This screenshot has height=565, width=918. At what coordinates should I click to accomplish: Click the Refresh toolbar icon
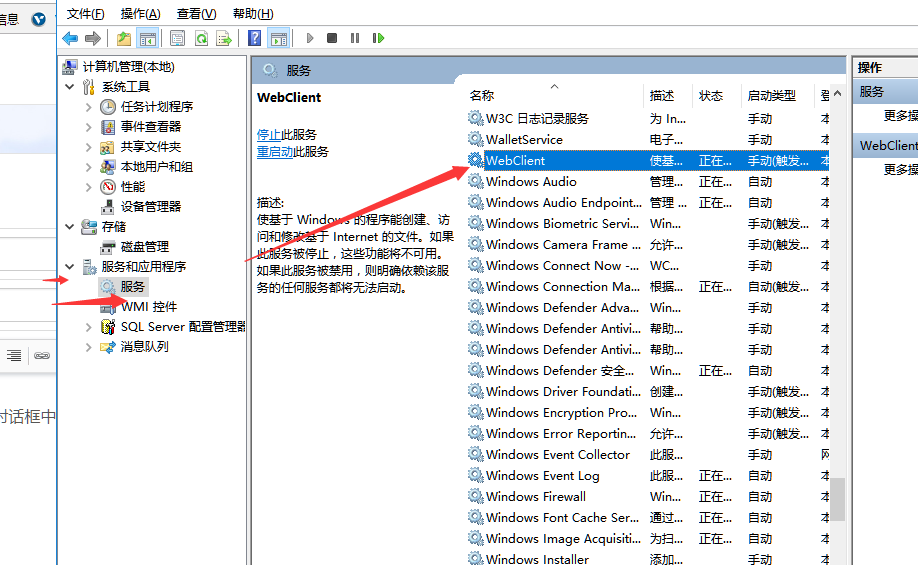coord(201,38)
